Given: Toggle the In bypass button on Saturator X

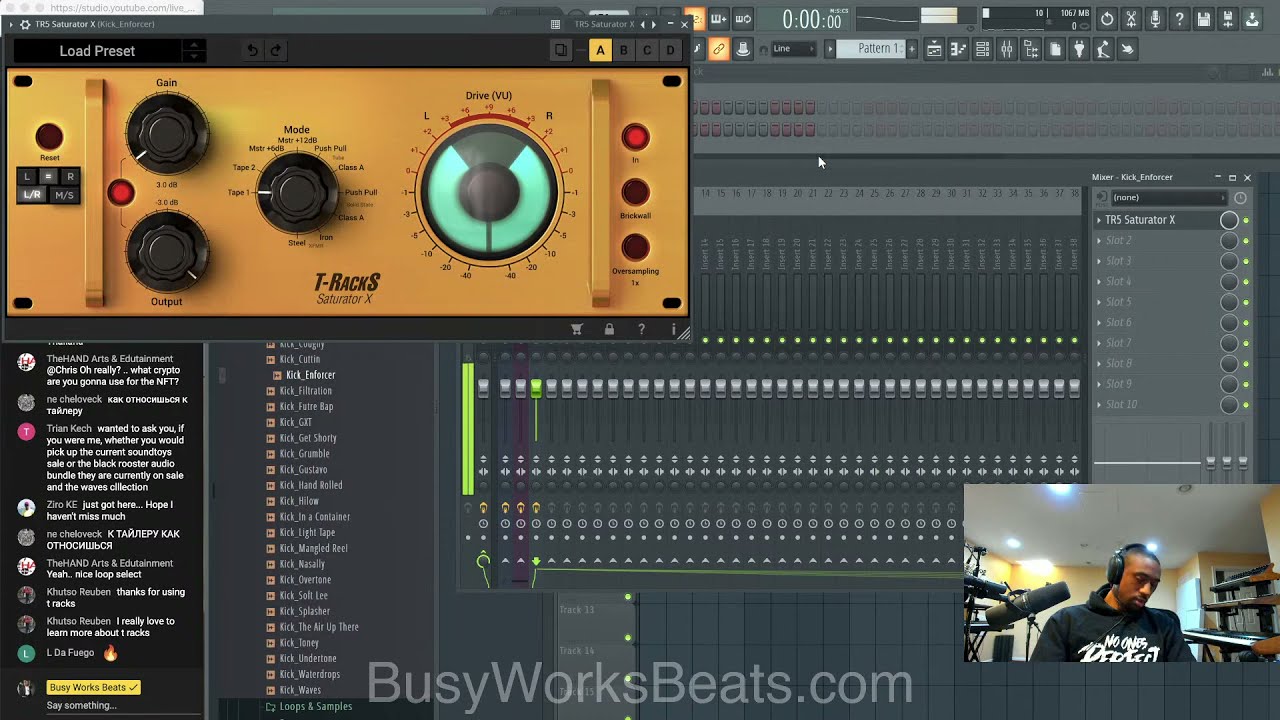Looking at the screenshot, I should pyautogui.click(x=635, y=137).
